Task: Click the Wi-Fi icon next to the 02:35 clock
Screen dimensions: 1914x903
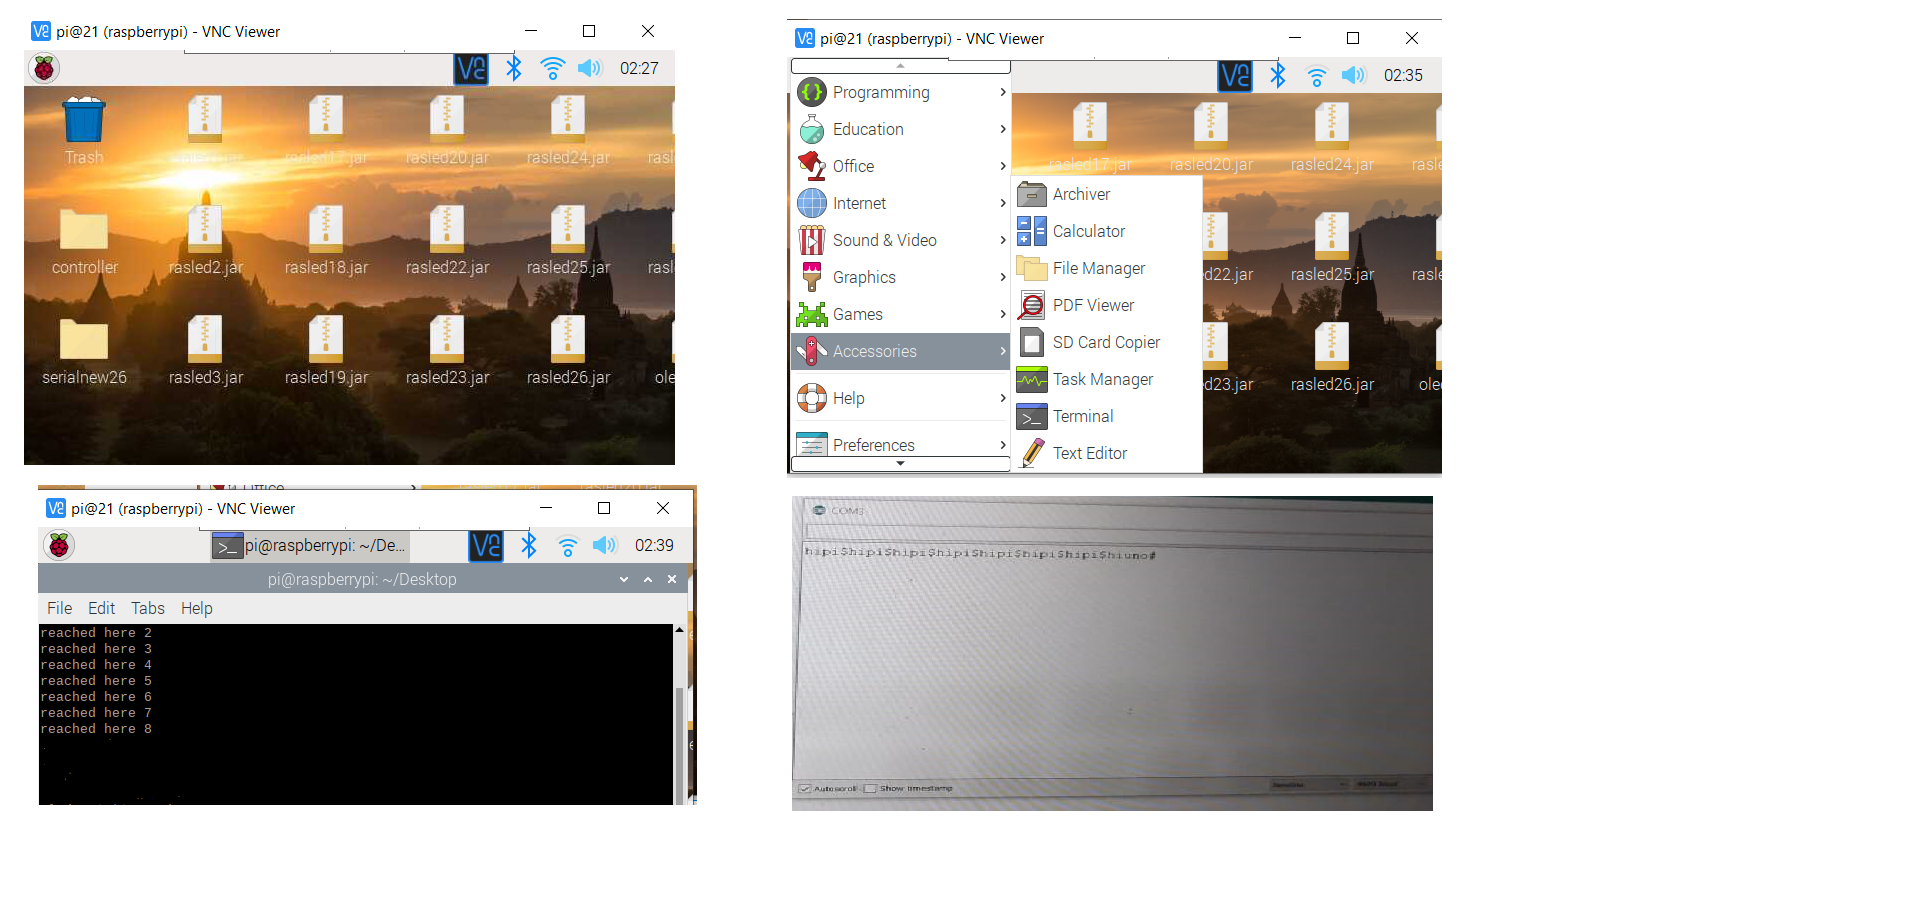Action: coord(1317,75)
